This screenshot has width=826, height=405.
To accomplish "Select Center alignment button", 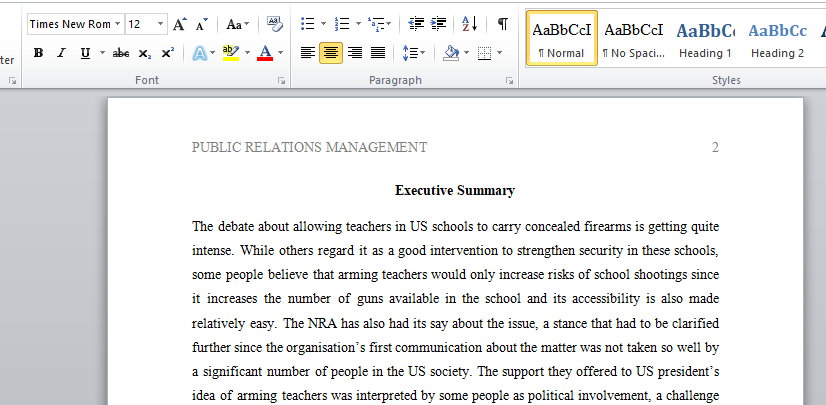I will [x=331, y=53].
